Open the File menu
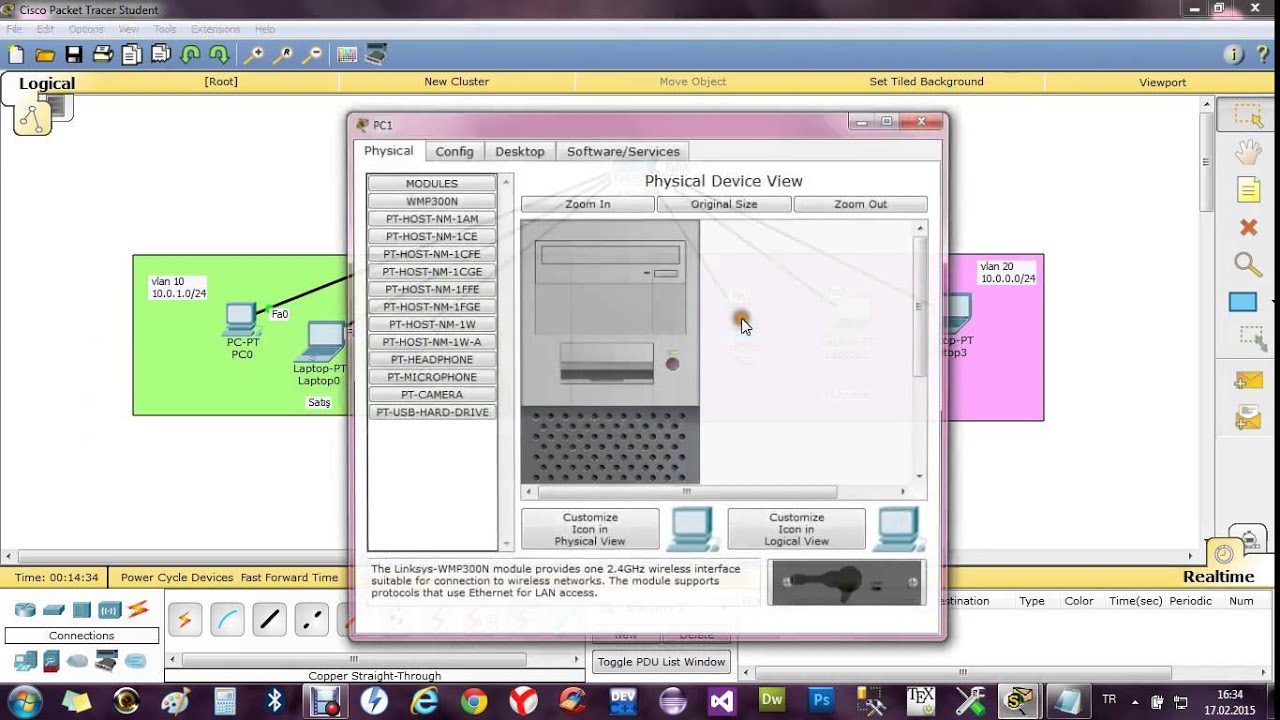The width and height of the screenshot is (1280, 720). 14,29
